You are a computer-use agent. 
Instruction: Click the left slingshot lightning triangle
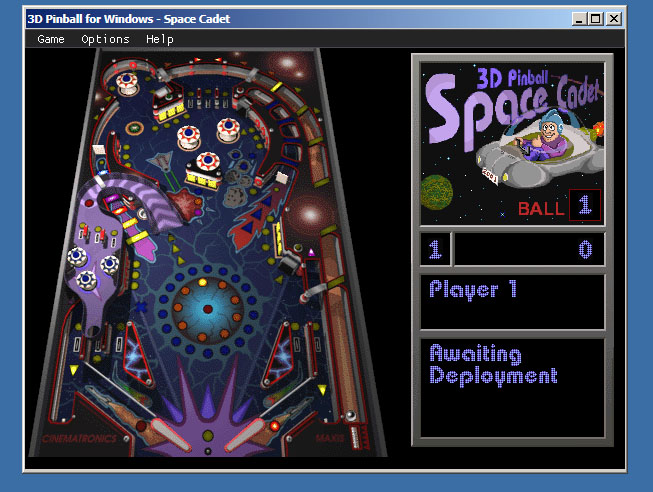137,353
